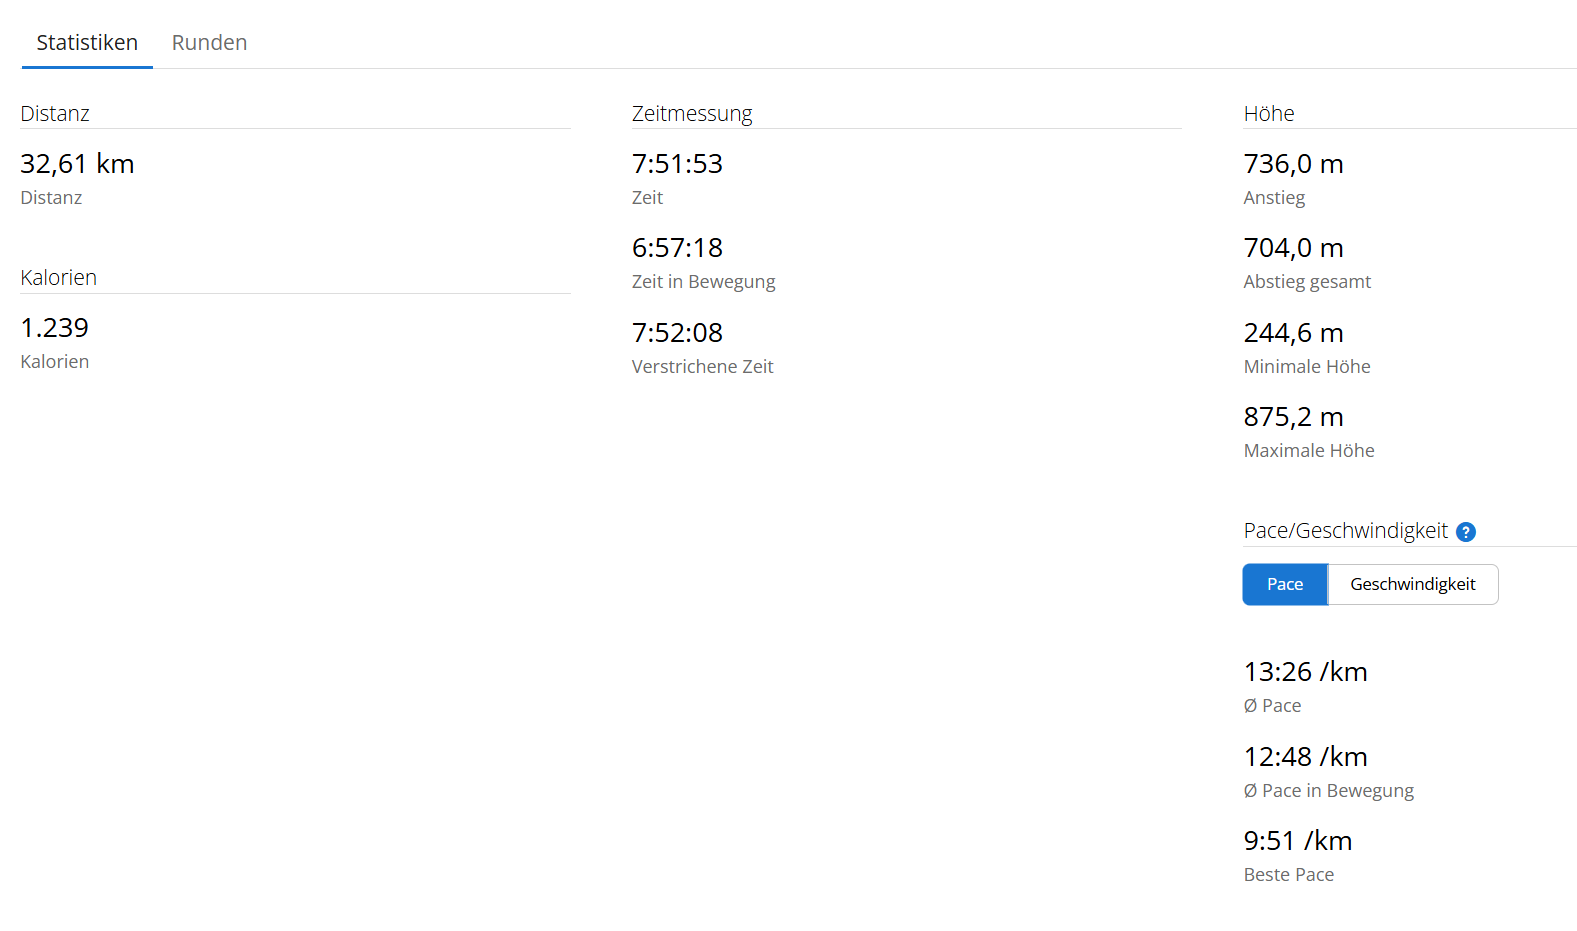Click the 704,0 m Abstieg gesamt value
The image size is (1577, 931).
[x=1293, y=248]
